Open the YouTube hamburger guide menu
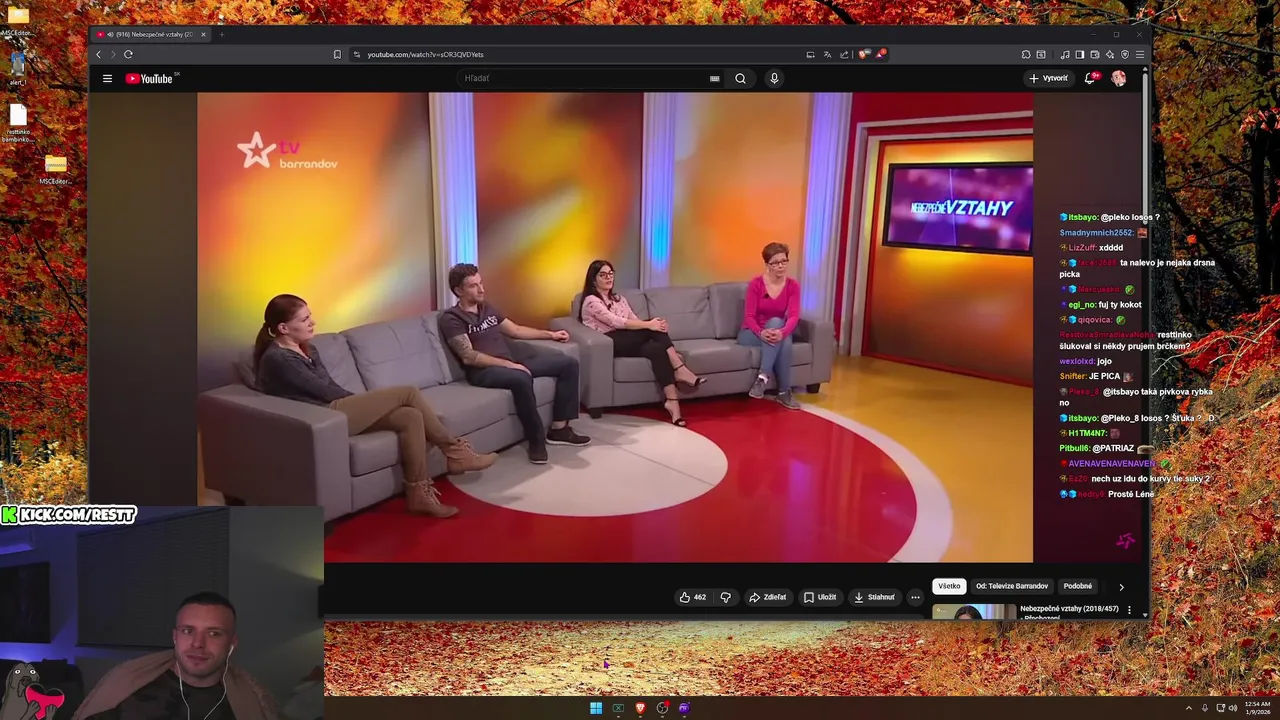Image resolution: width=1280 pixels, height=720 pixels. click(107, 78)
